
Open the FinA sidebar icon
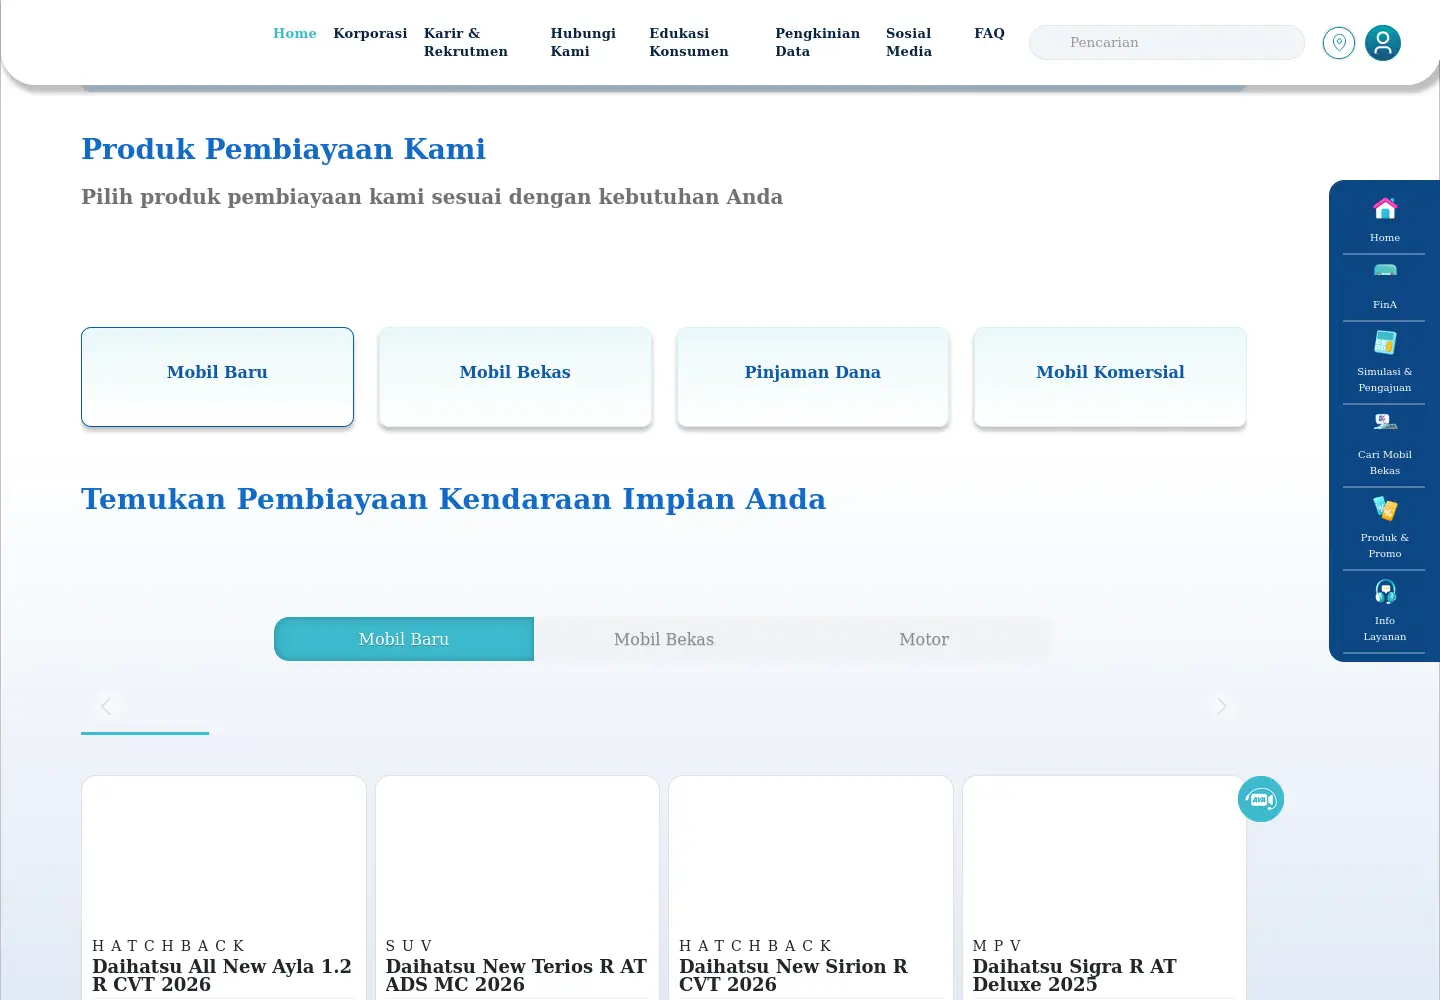pos(1385,272)
